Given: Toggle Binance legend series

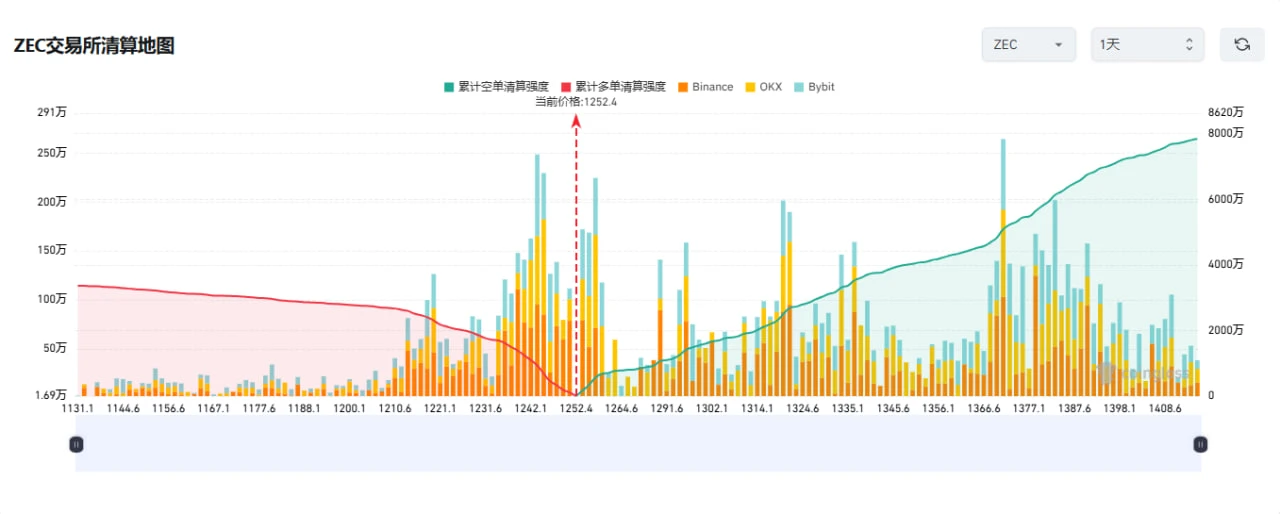Looking at the screenshot, I should pos(705,87).
